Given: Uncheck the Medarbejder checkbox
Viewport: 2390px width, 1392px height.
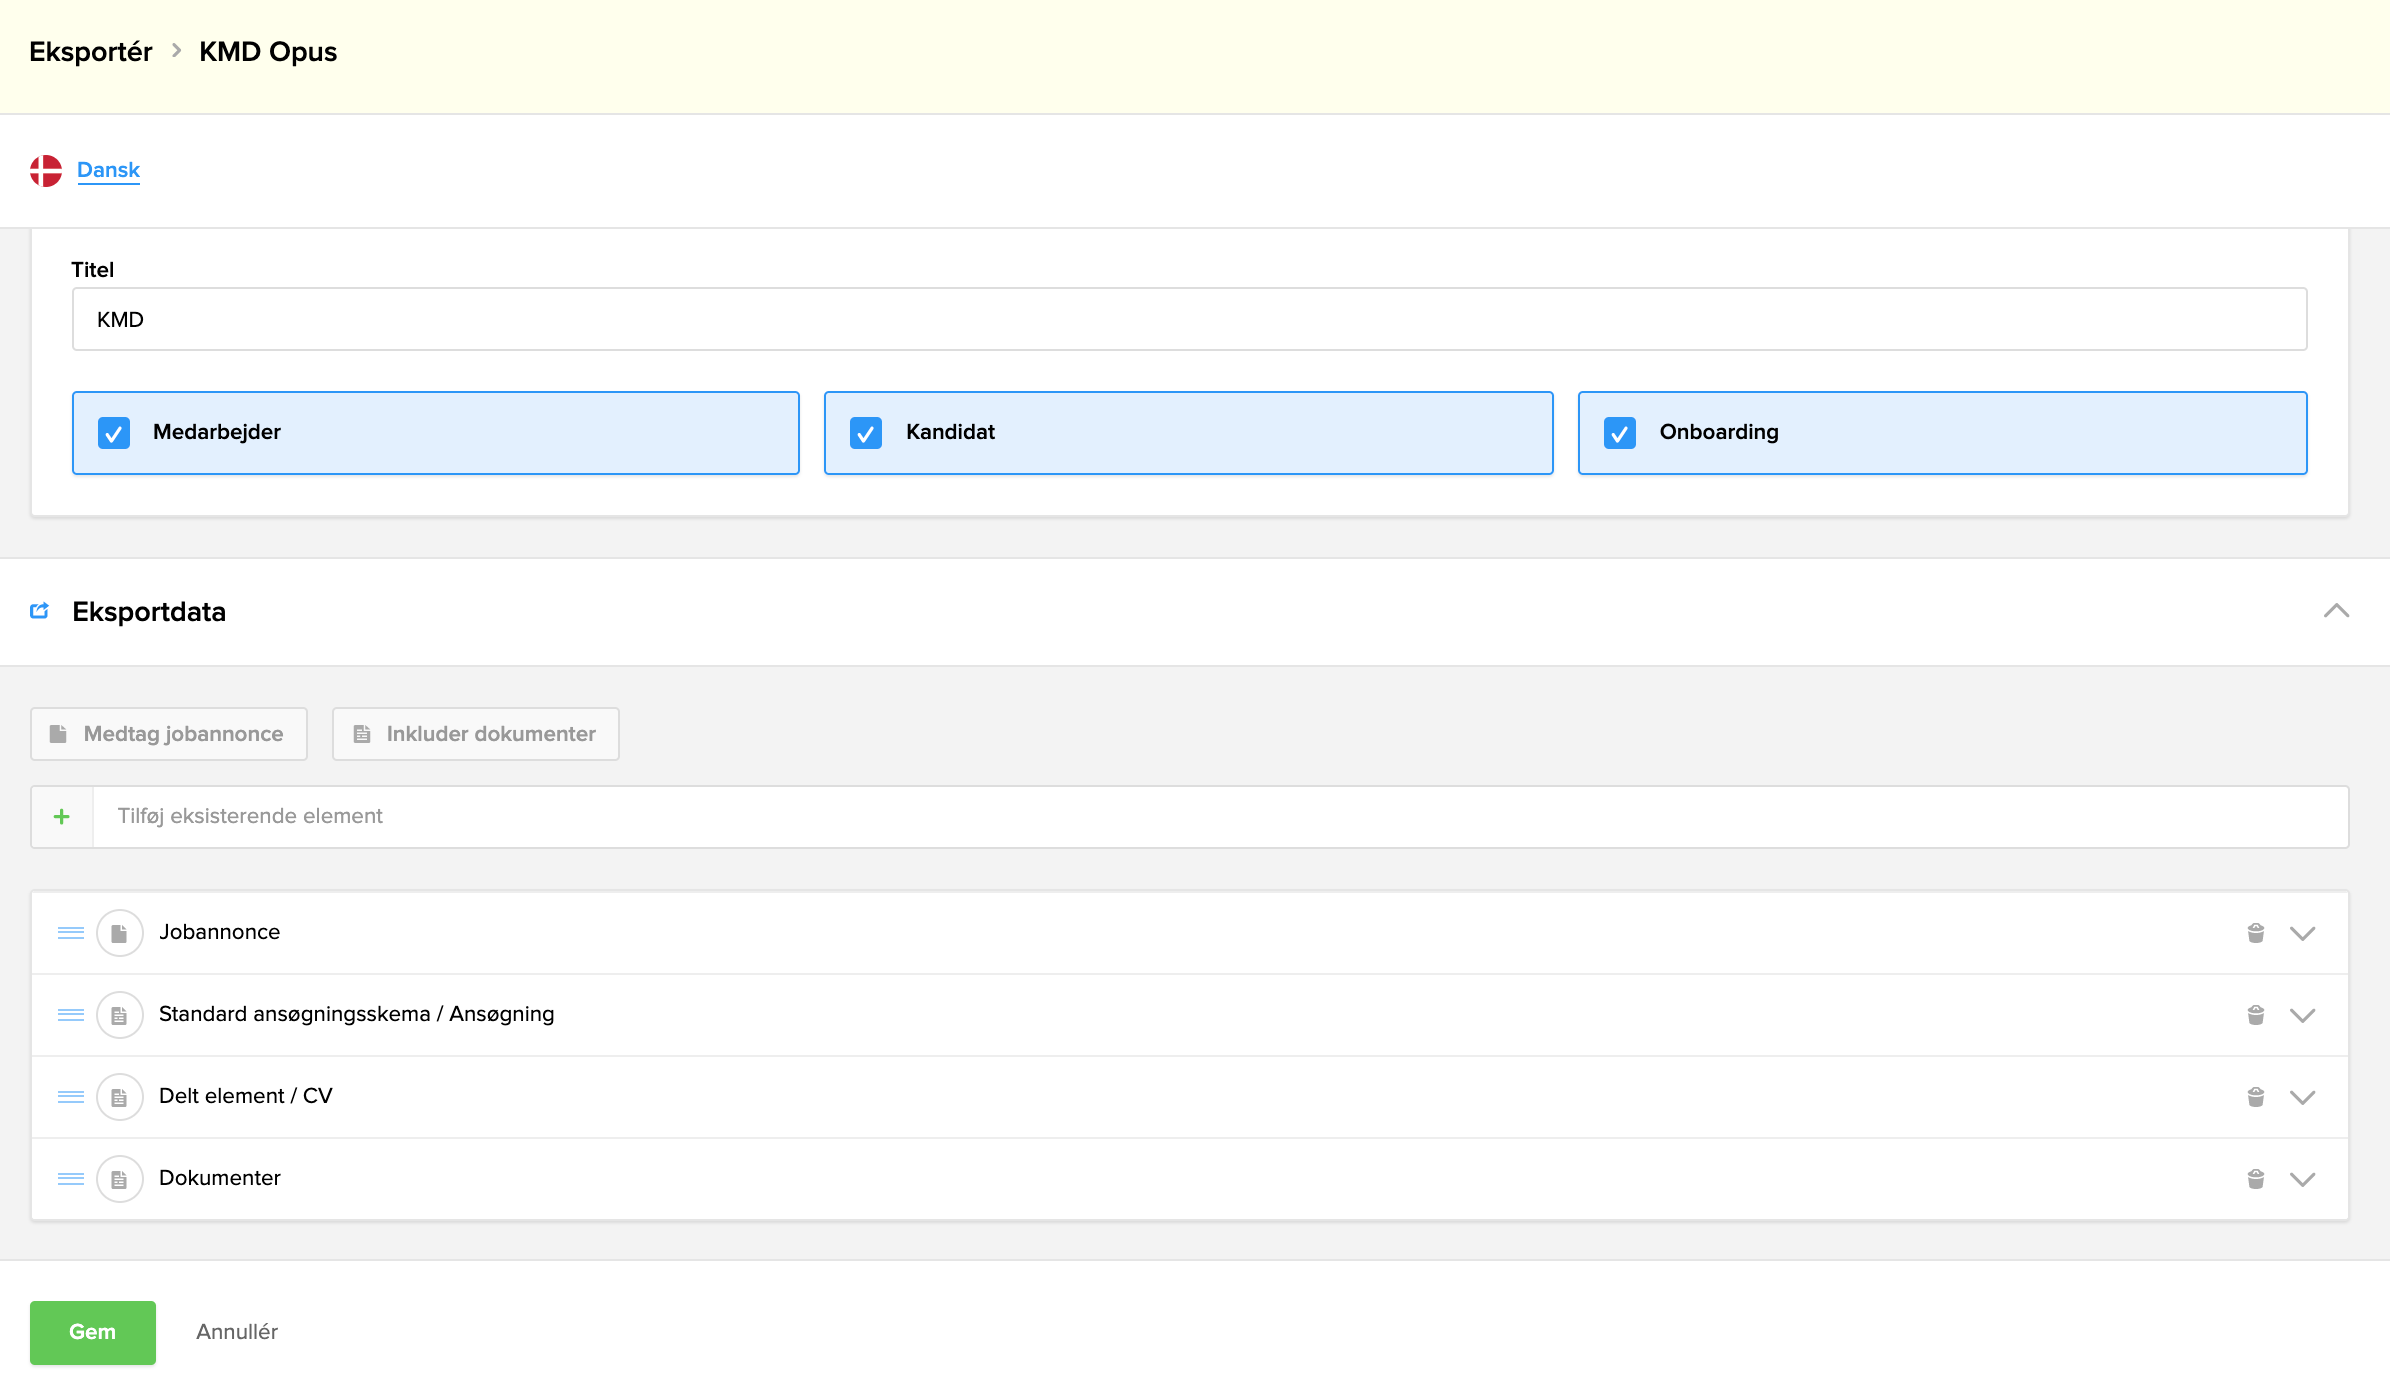Looking at the screenshot, I should pos(114,432).
